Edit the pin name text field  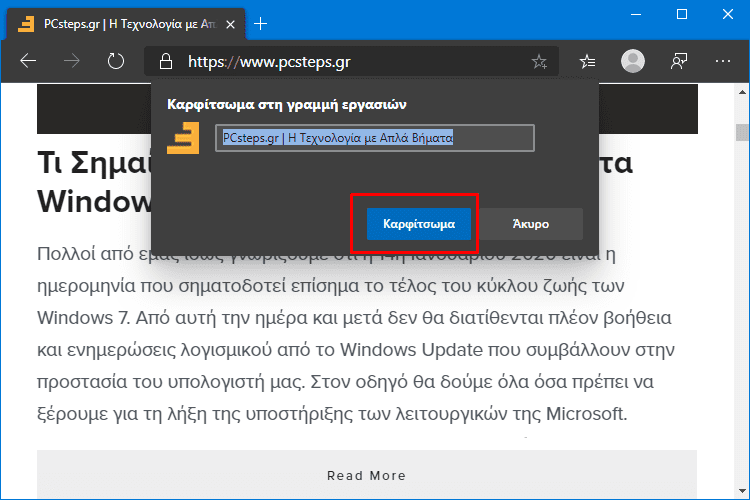375,138
